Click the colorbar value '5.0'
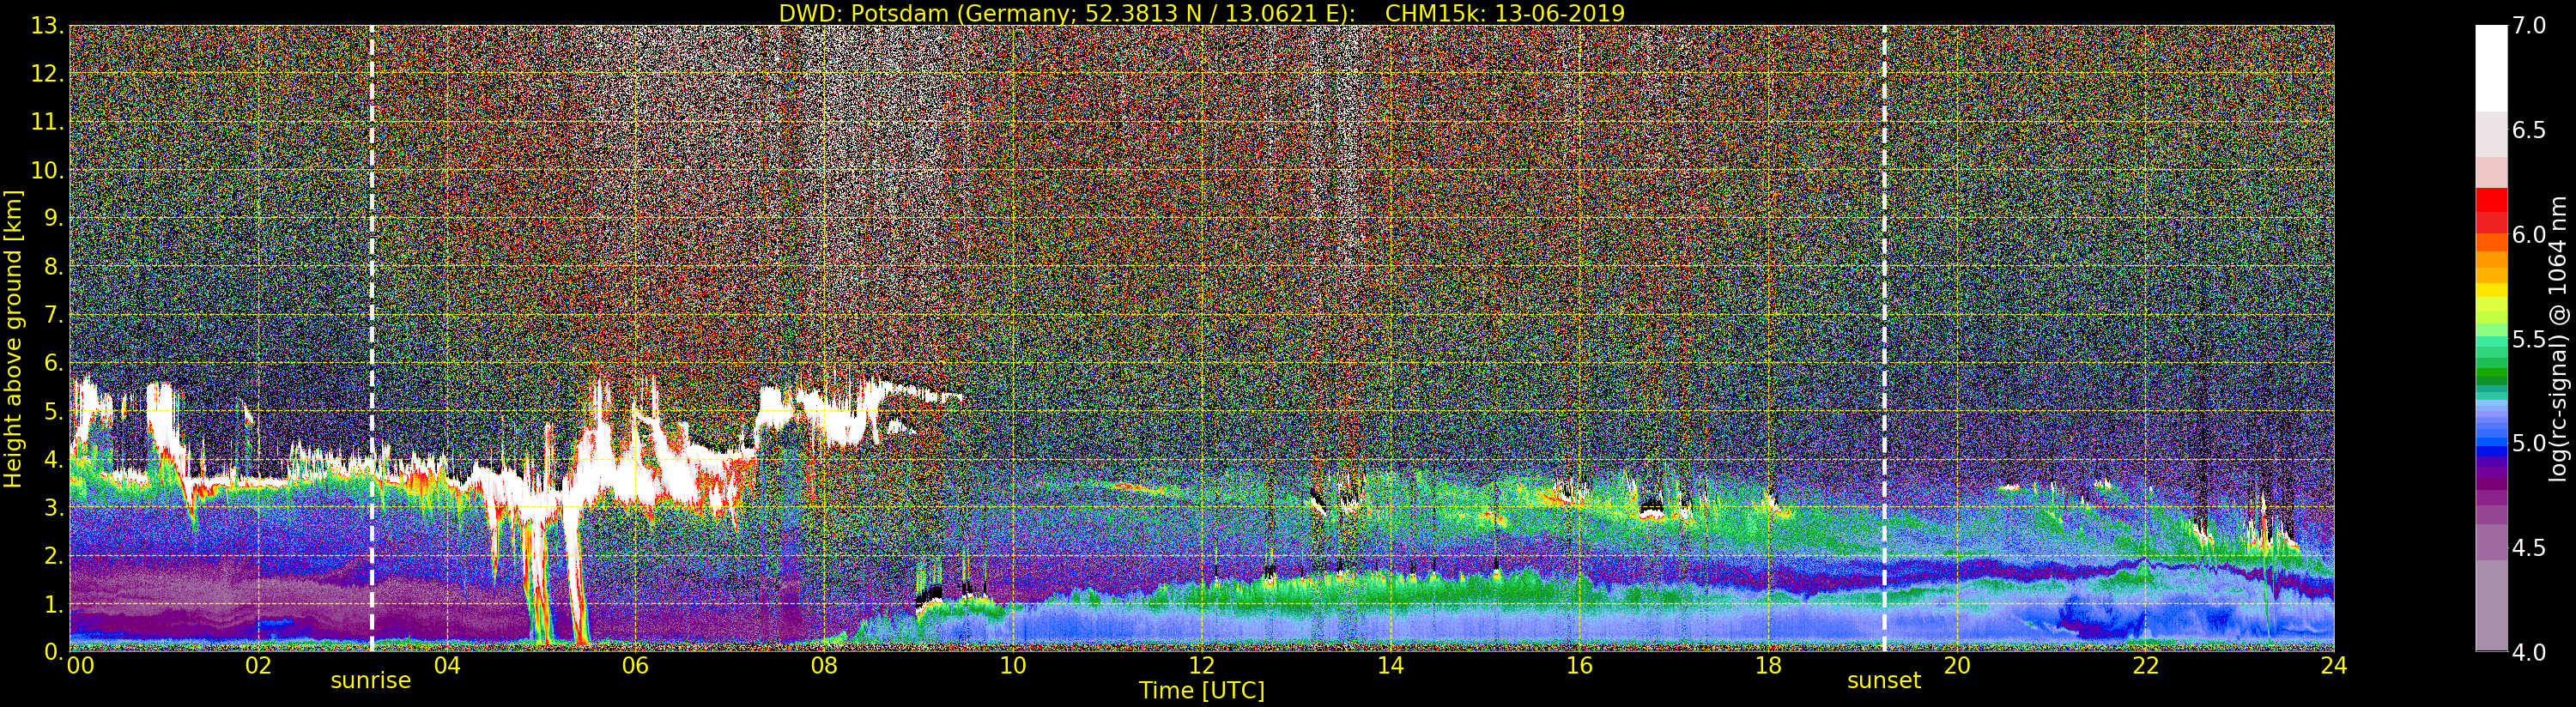This screenshot has width=2576, height=707. coord(2530,443)
